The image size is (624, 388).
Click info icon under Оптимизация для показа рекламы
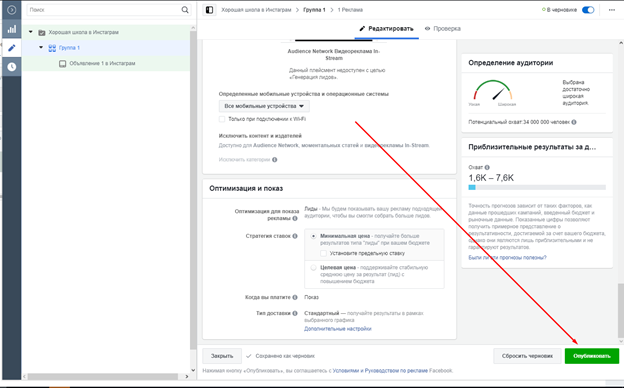[295, 218]
